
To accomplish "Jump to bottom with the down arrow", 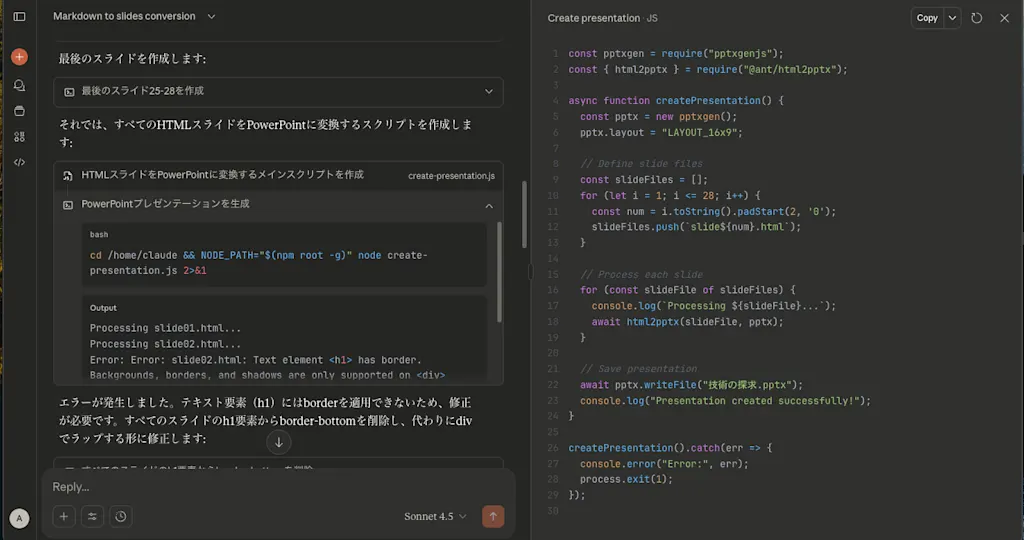I will point(279,442).
